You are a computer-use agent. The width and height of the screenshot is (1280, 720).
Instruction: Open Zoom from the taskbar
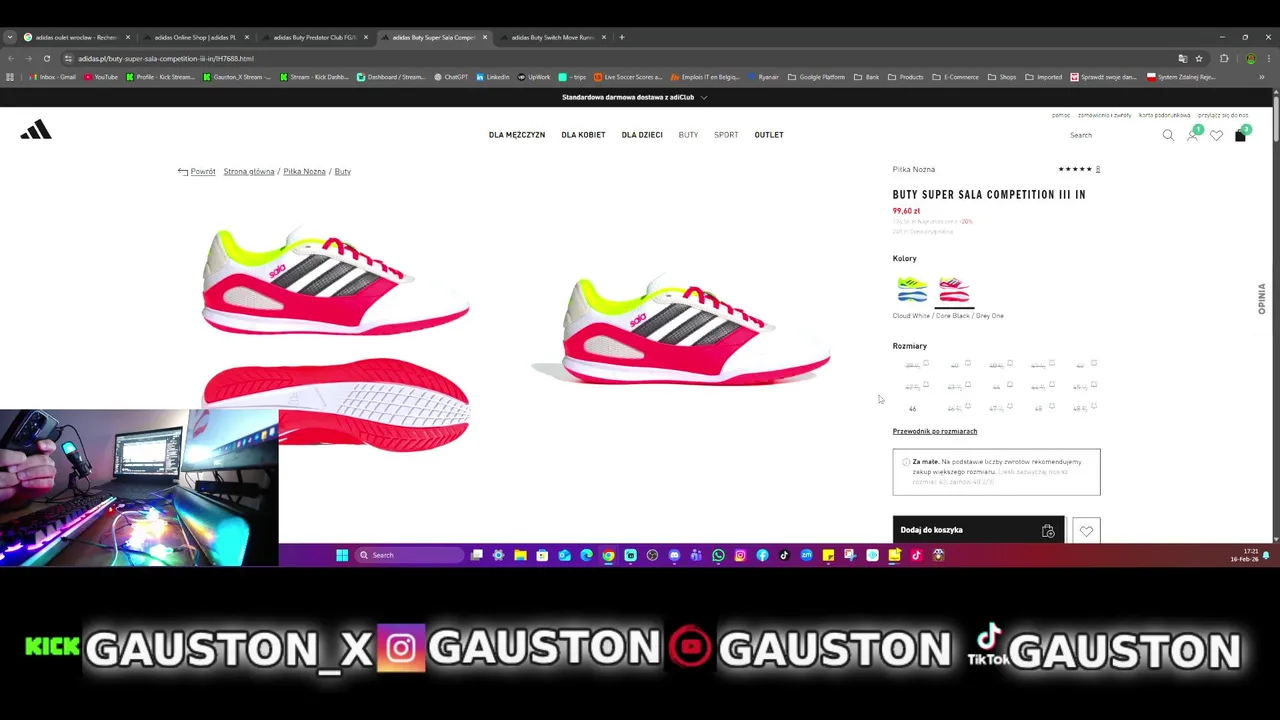click(x=806, y=555)
